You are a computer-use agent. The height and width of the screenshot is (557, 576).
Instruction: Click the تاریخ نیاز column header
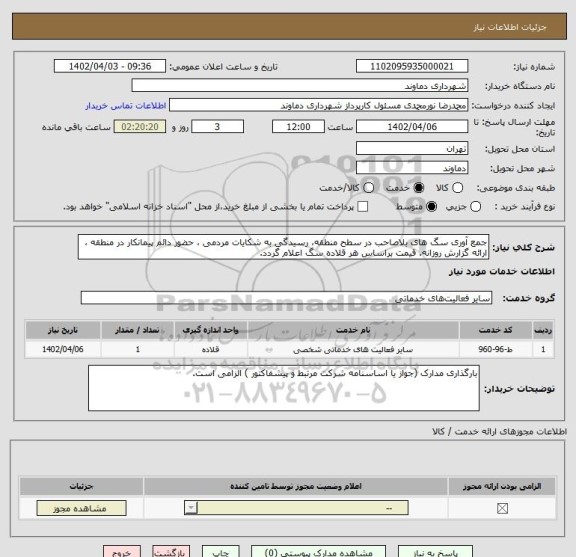coord(63,330)
